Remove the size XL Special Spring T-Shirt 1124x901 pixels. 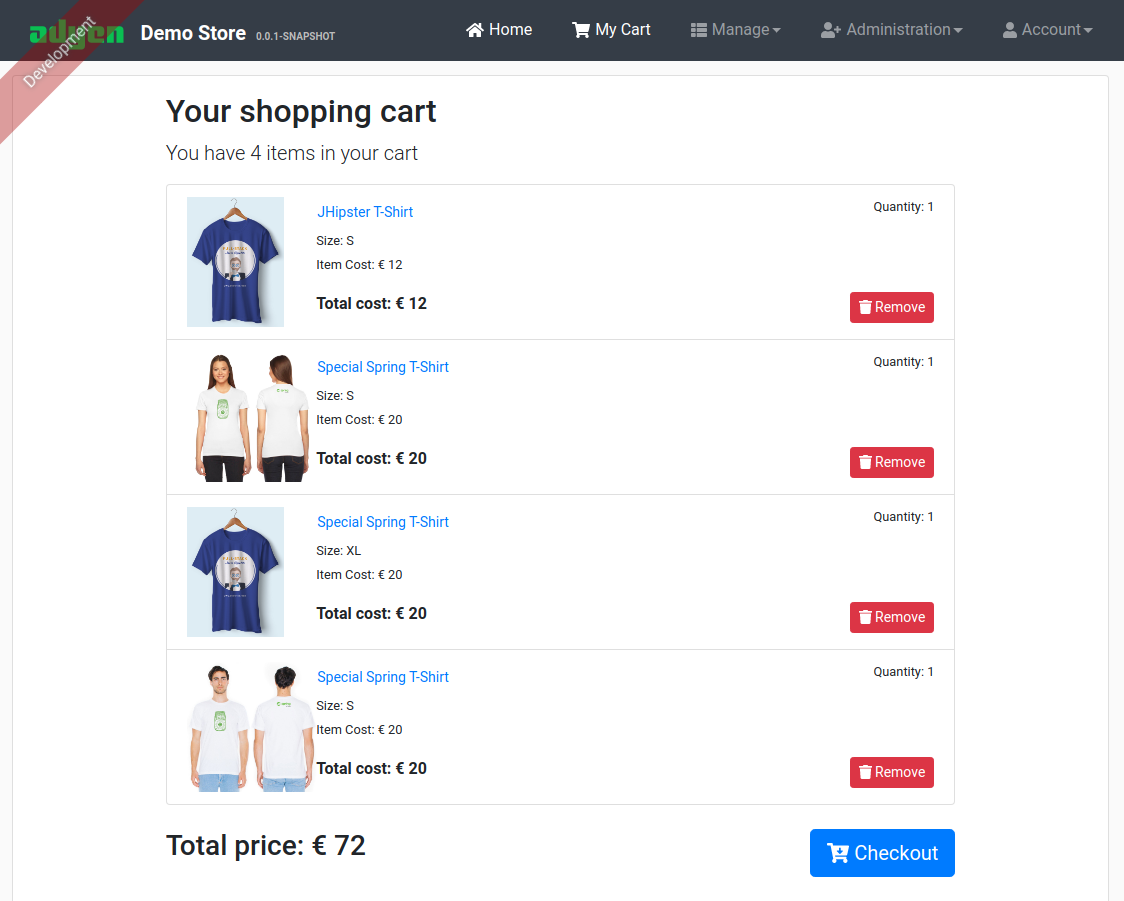tap(892, 617)
